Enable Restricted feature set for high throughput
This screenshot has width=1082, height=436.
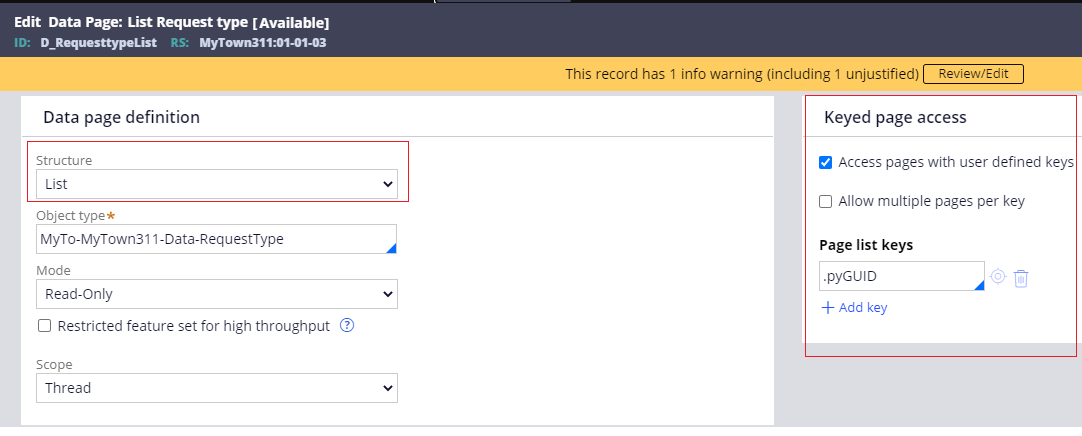click(x=45, y=326)
